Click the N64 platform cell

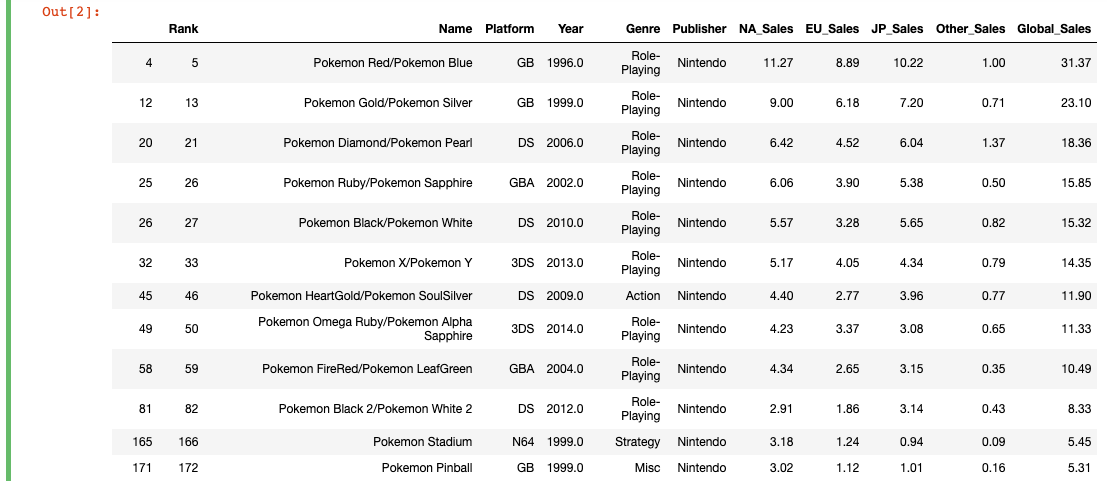click(523, 442)
